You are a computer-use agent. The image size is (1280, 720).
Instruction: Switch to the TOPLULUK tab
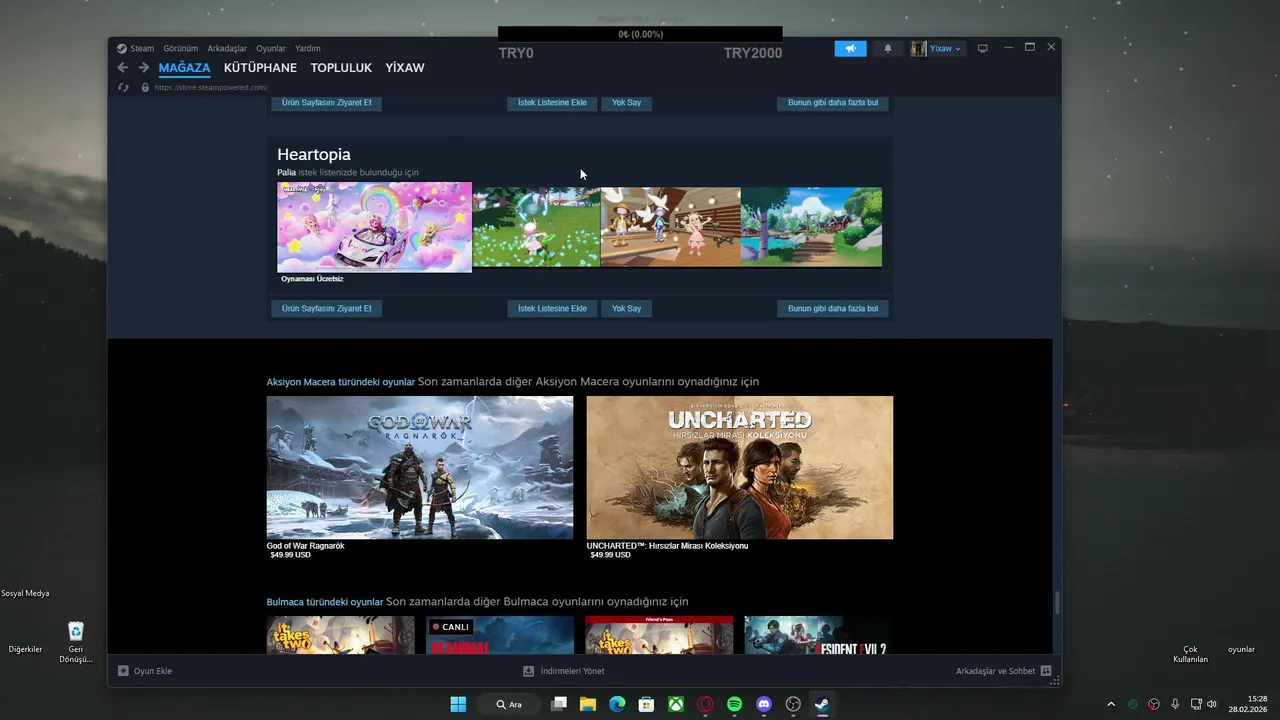341,68
